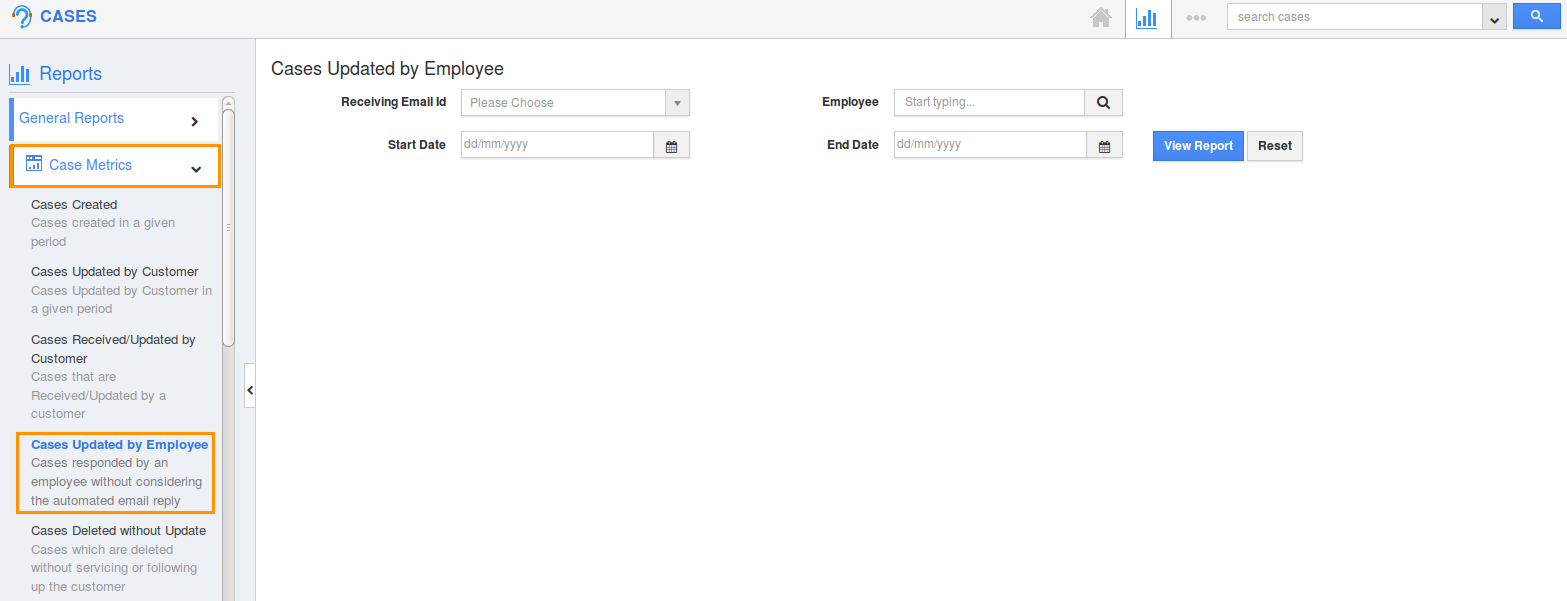Click the home icon in the toolbar

(x=1100, y=17)
